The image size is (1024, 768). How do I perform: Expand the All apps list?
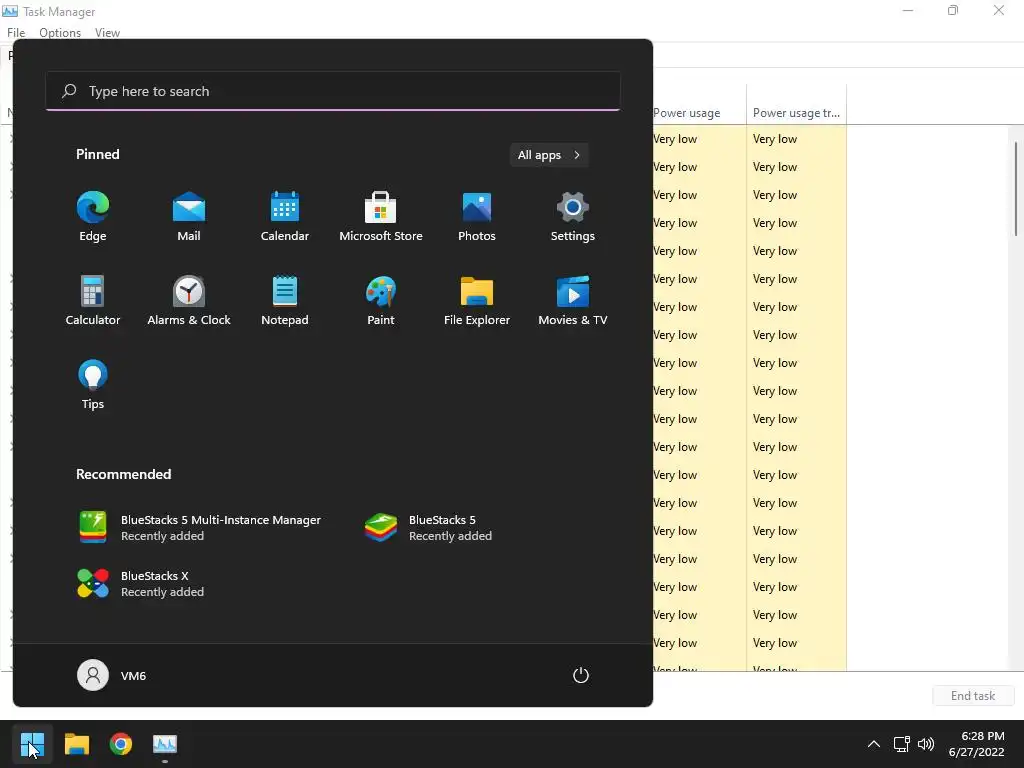click(x=549, y=155)
